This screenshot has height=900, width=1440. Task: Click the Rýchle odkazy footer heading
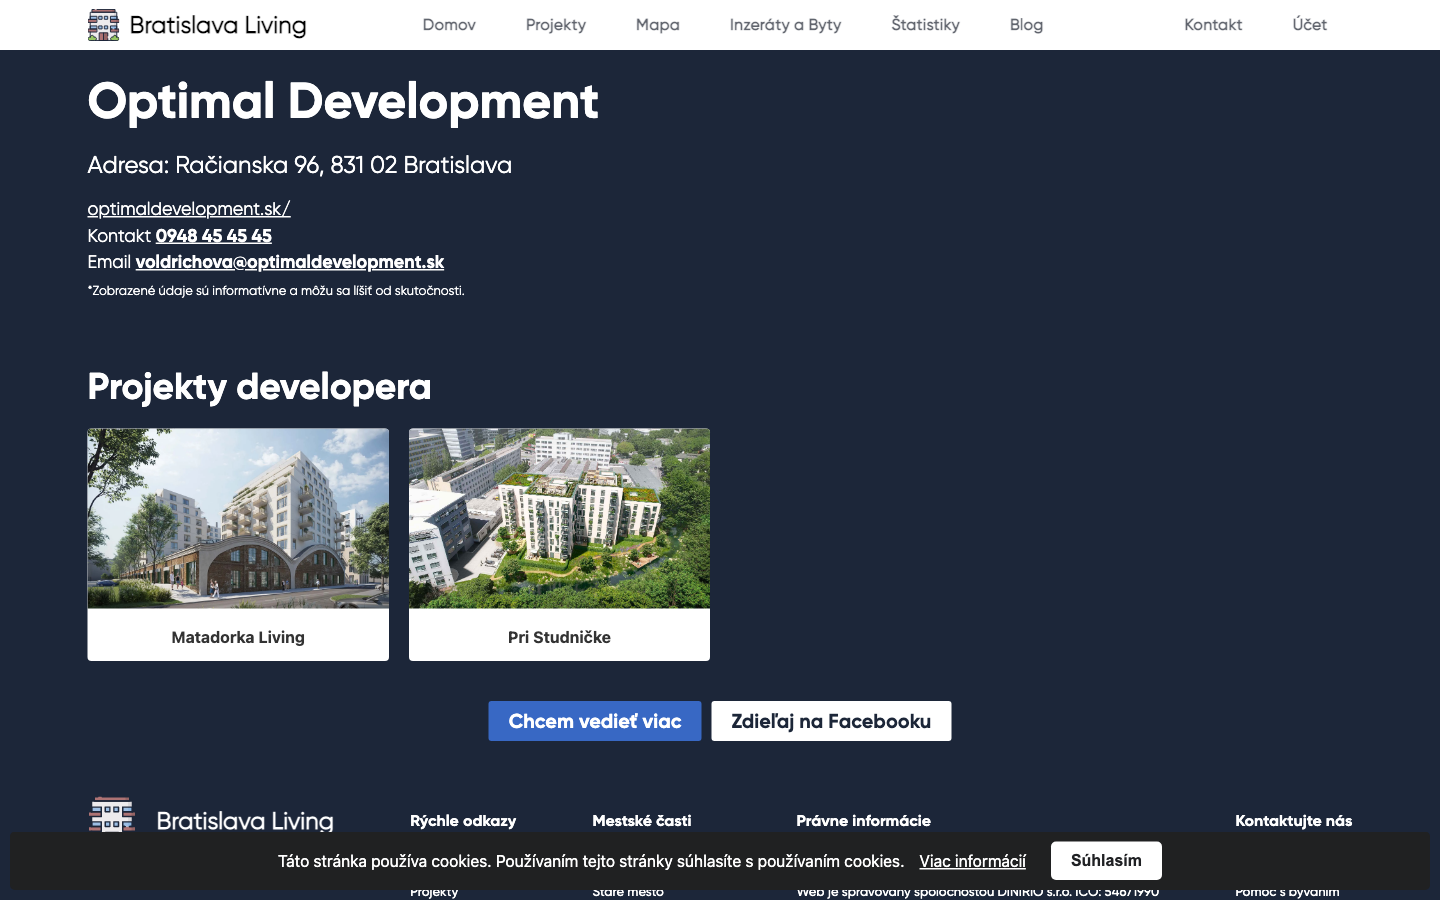pos(463,821)
